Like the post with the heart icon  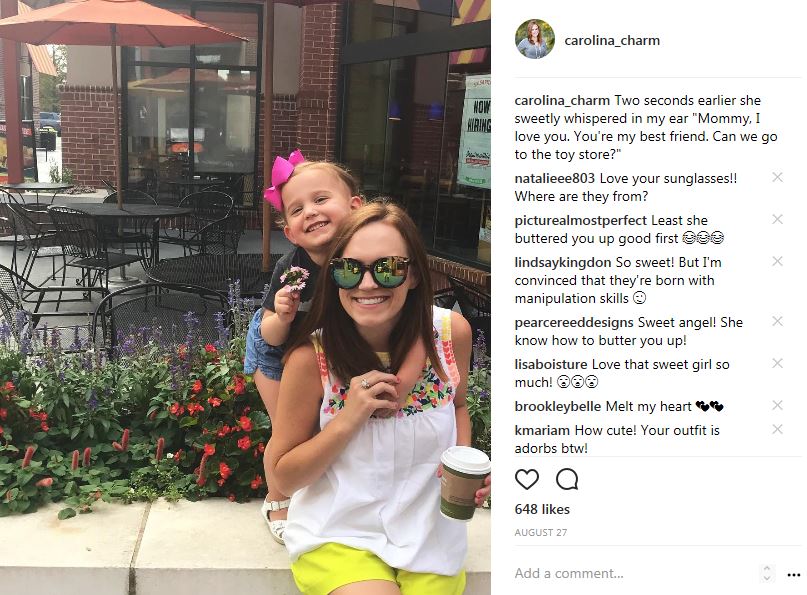coord(527,479)
